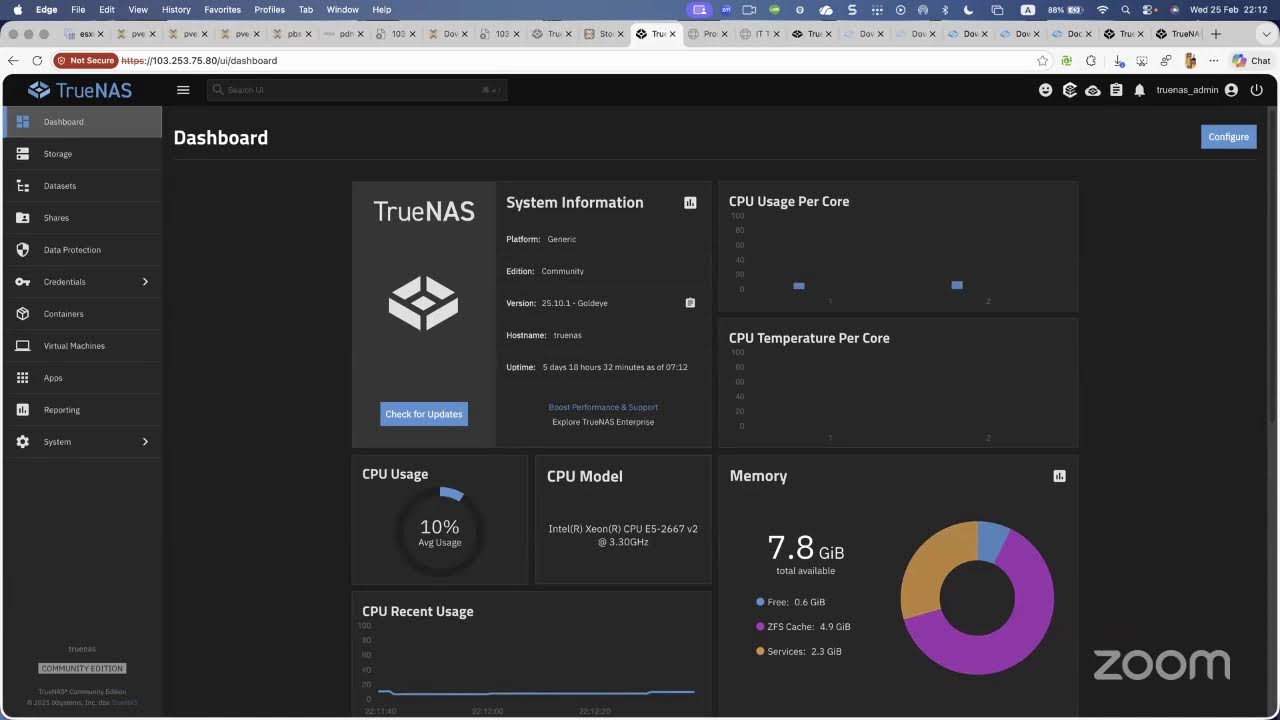Go to Apps in the sidebar

coord(81,378)
